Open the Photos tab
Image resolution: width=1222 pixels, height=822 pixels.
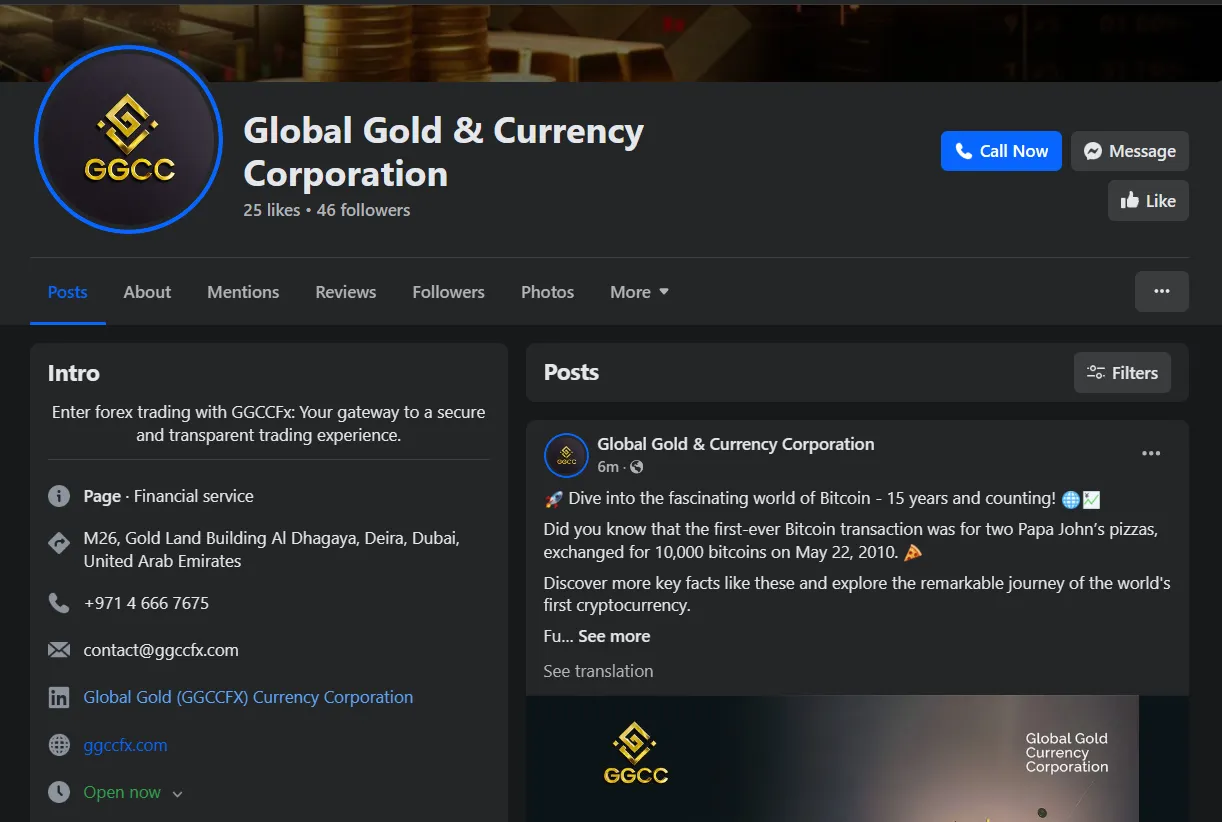point(547,292)
